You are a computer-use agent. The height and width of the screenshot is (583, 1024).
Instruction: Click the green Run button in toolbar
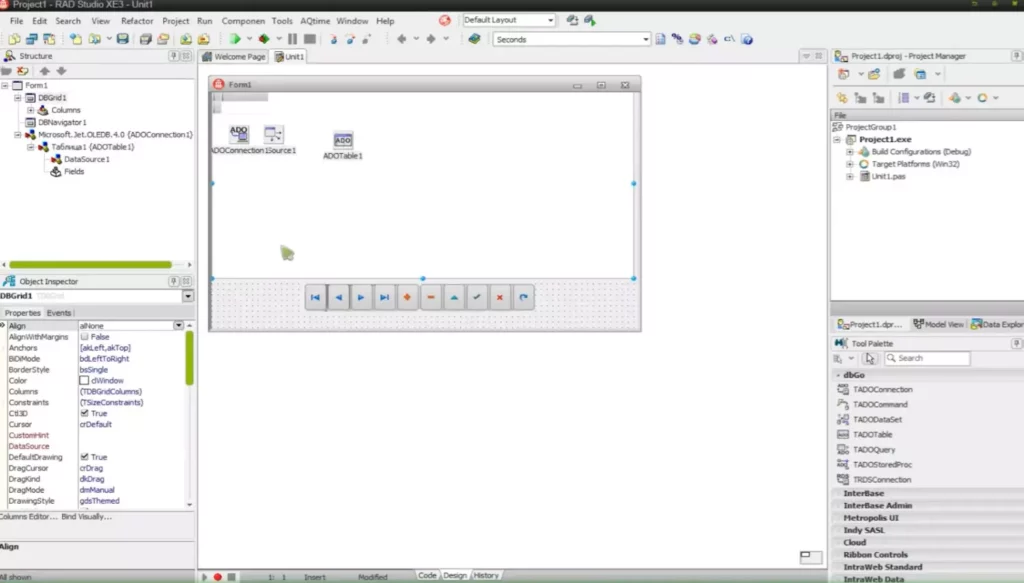tap(235, 39)
